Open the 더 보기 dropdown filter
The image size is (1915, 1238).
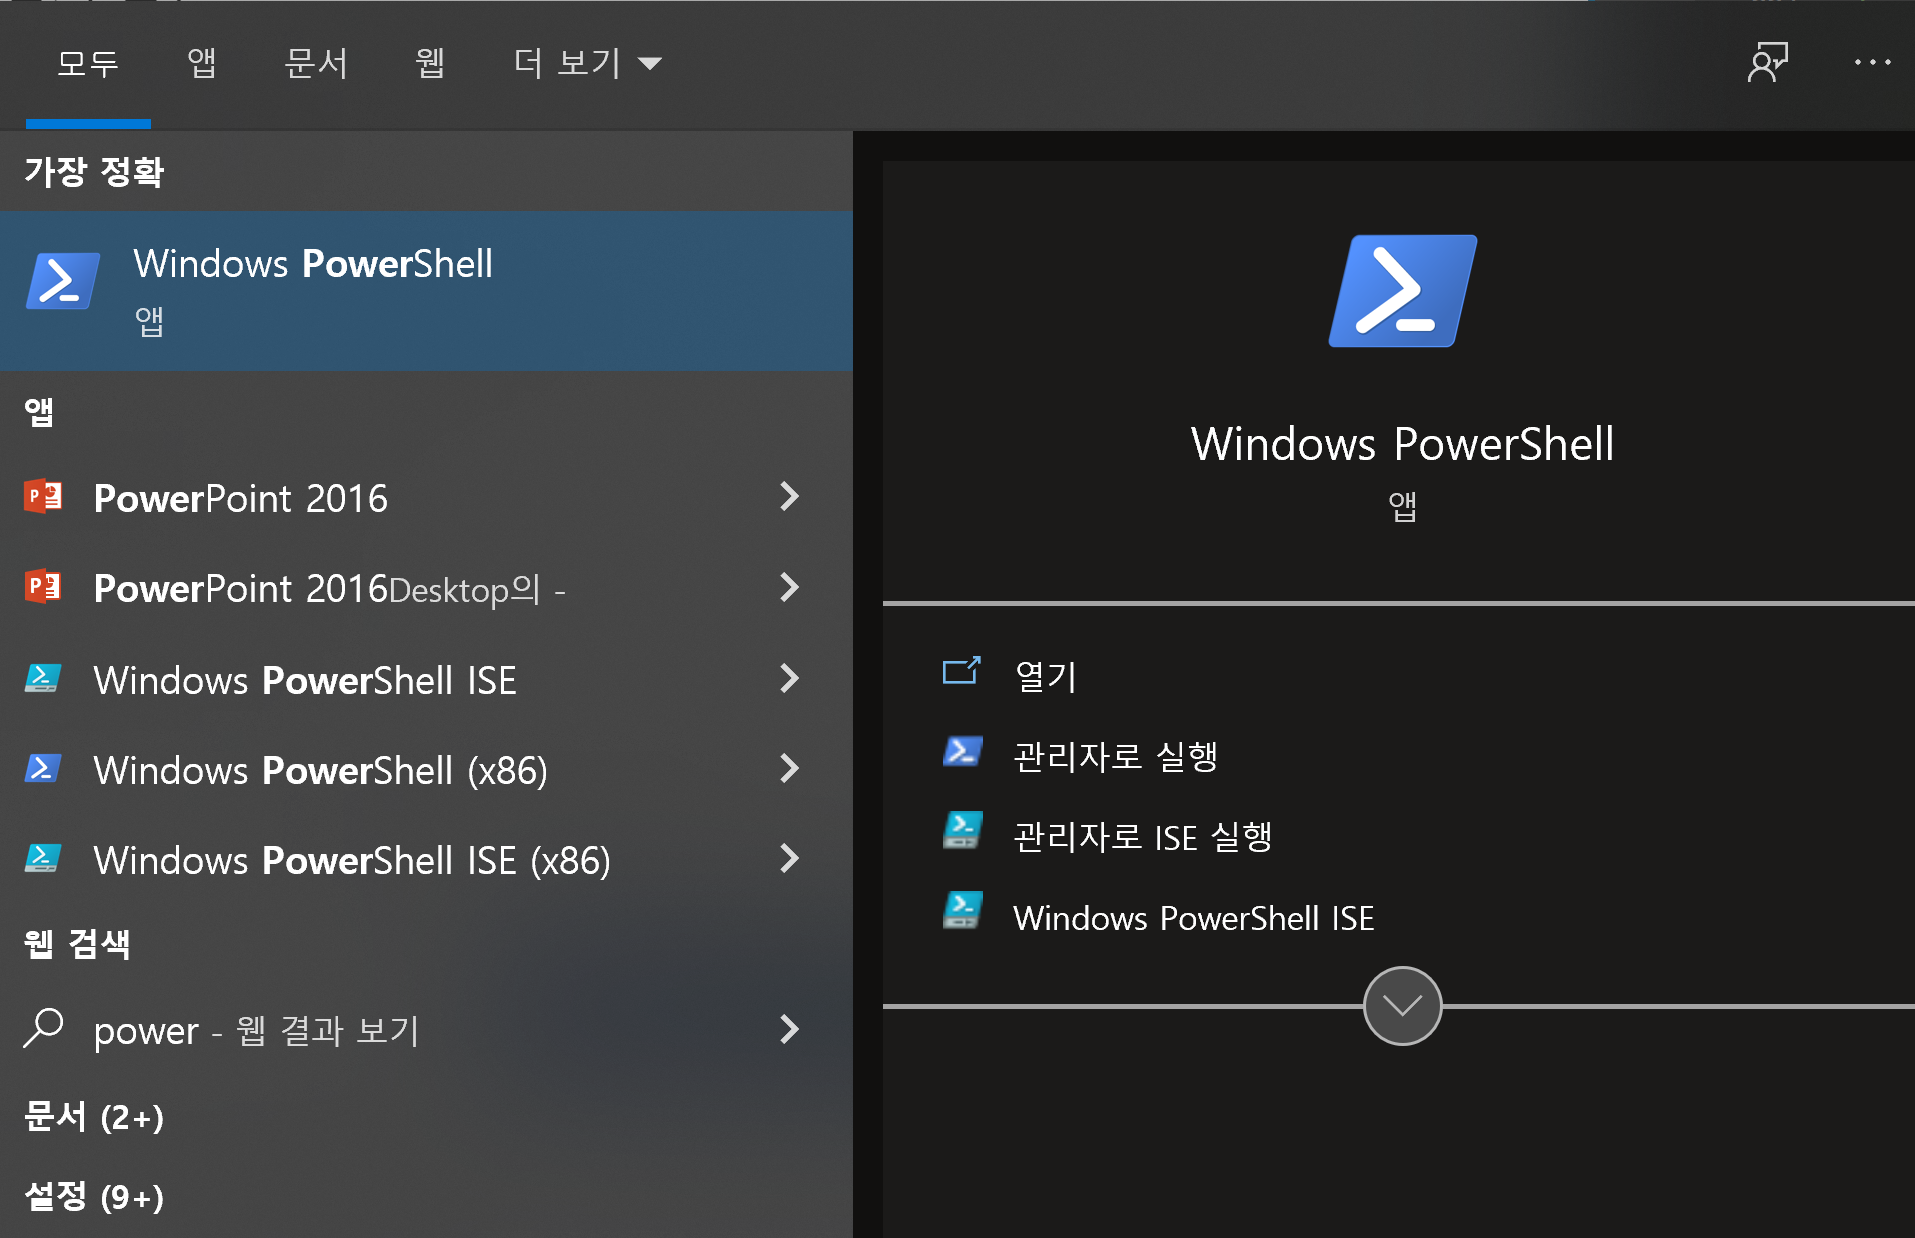tap(587, 63)
